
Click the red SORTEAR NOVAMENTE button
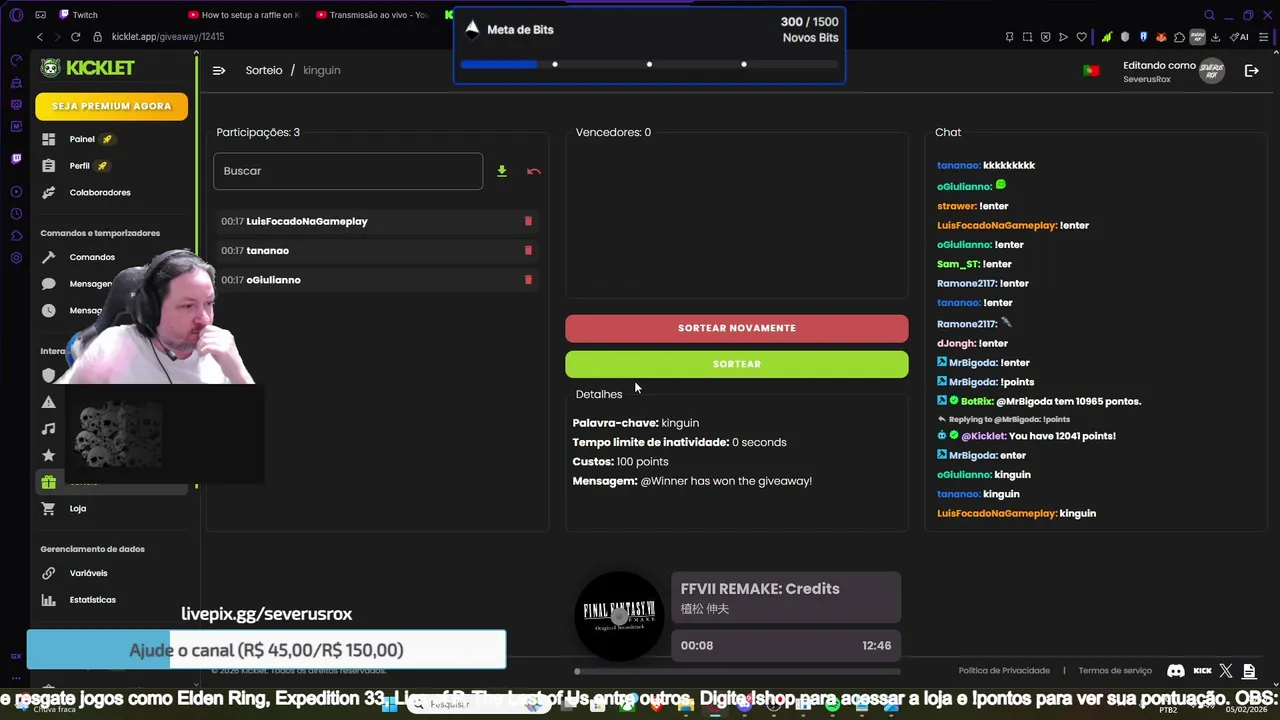pyautogui.click(x=737, y=328)
